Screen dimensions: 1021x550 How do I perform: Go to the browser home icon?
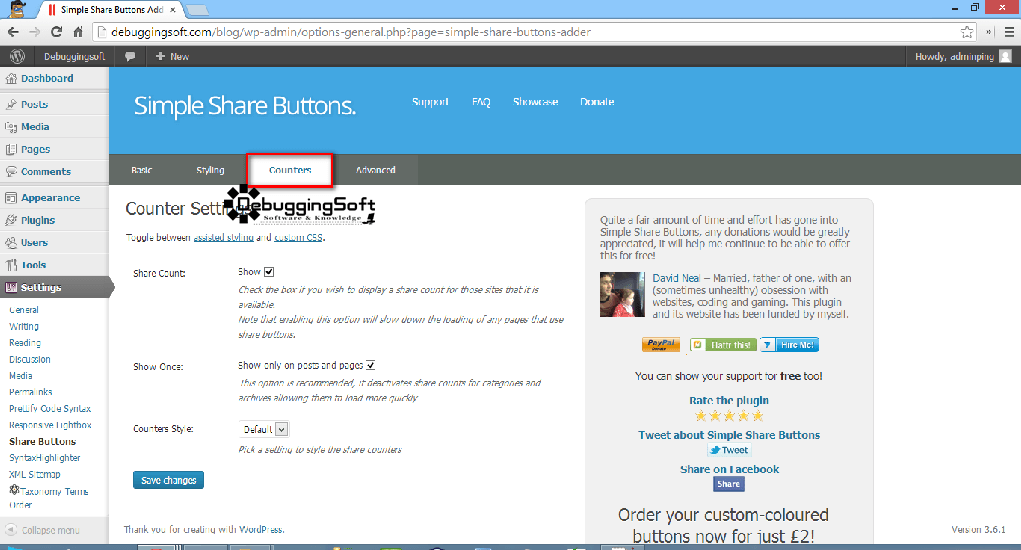point(78,32)
